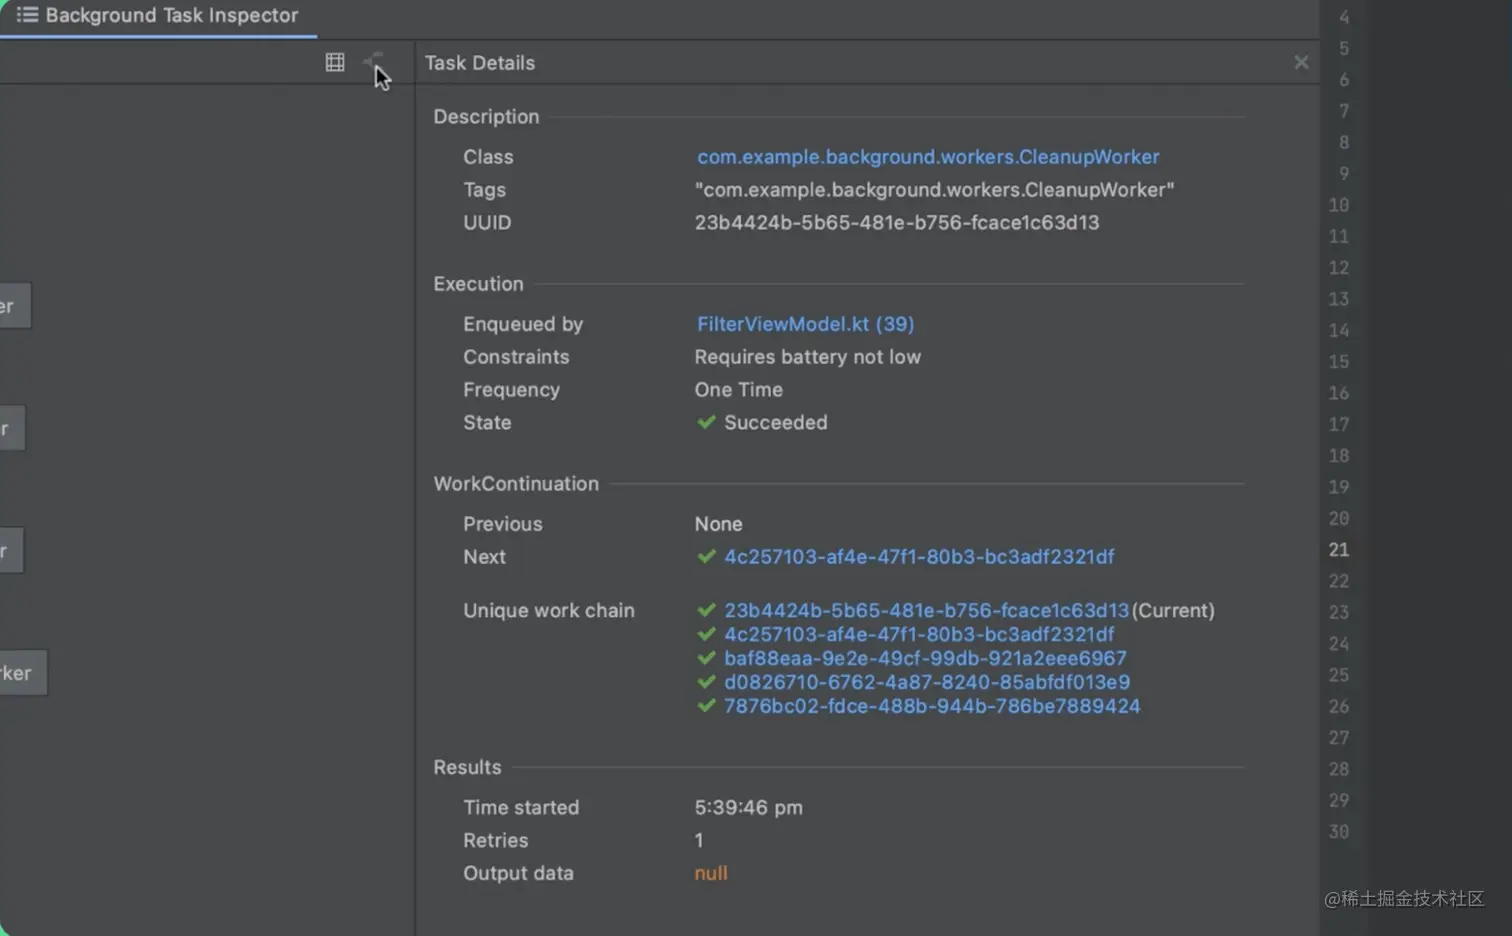Switch to the table view icon
The image size is (1512, 936).
(x=335, y=62)
